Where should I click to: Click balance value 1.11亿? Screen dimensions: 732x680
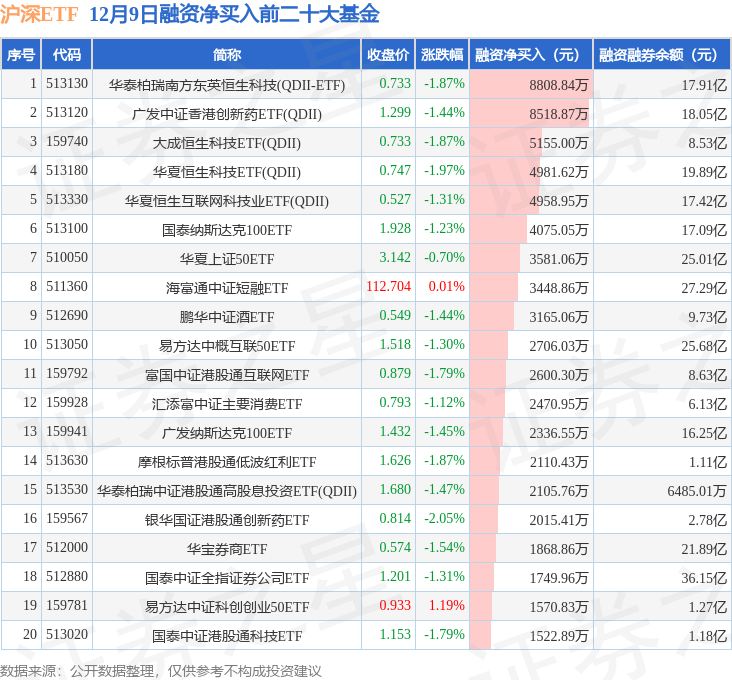click(x=708, y=462)
